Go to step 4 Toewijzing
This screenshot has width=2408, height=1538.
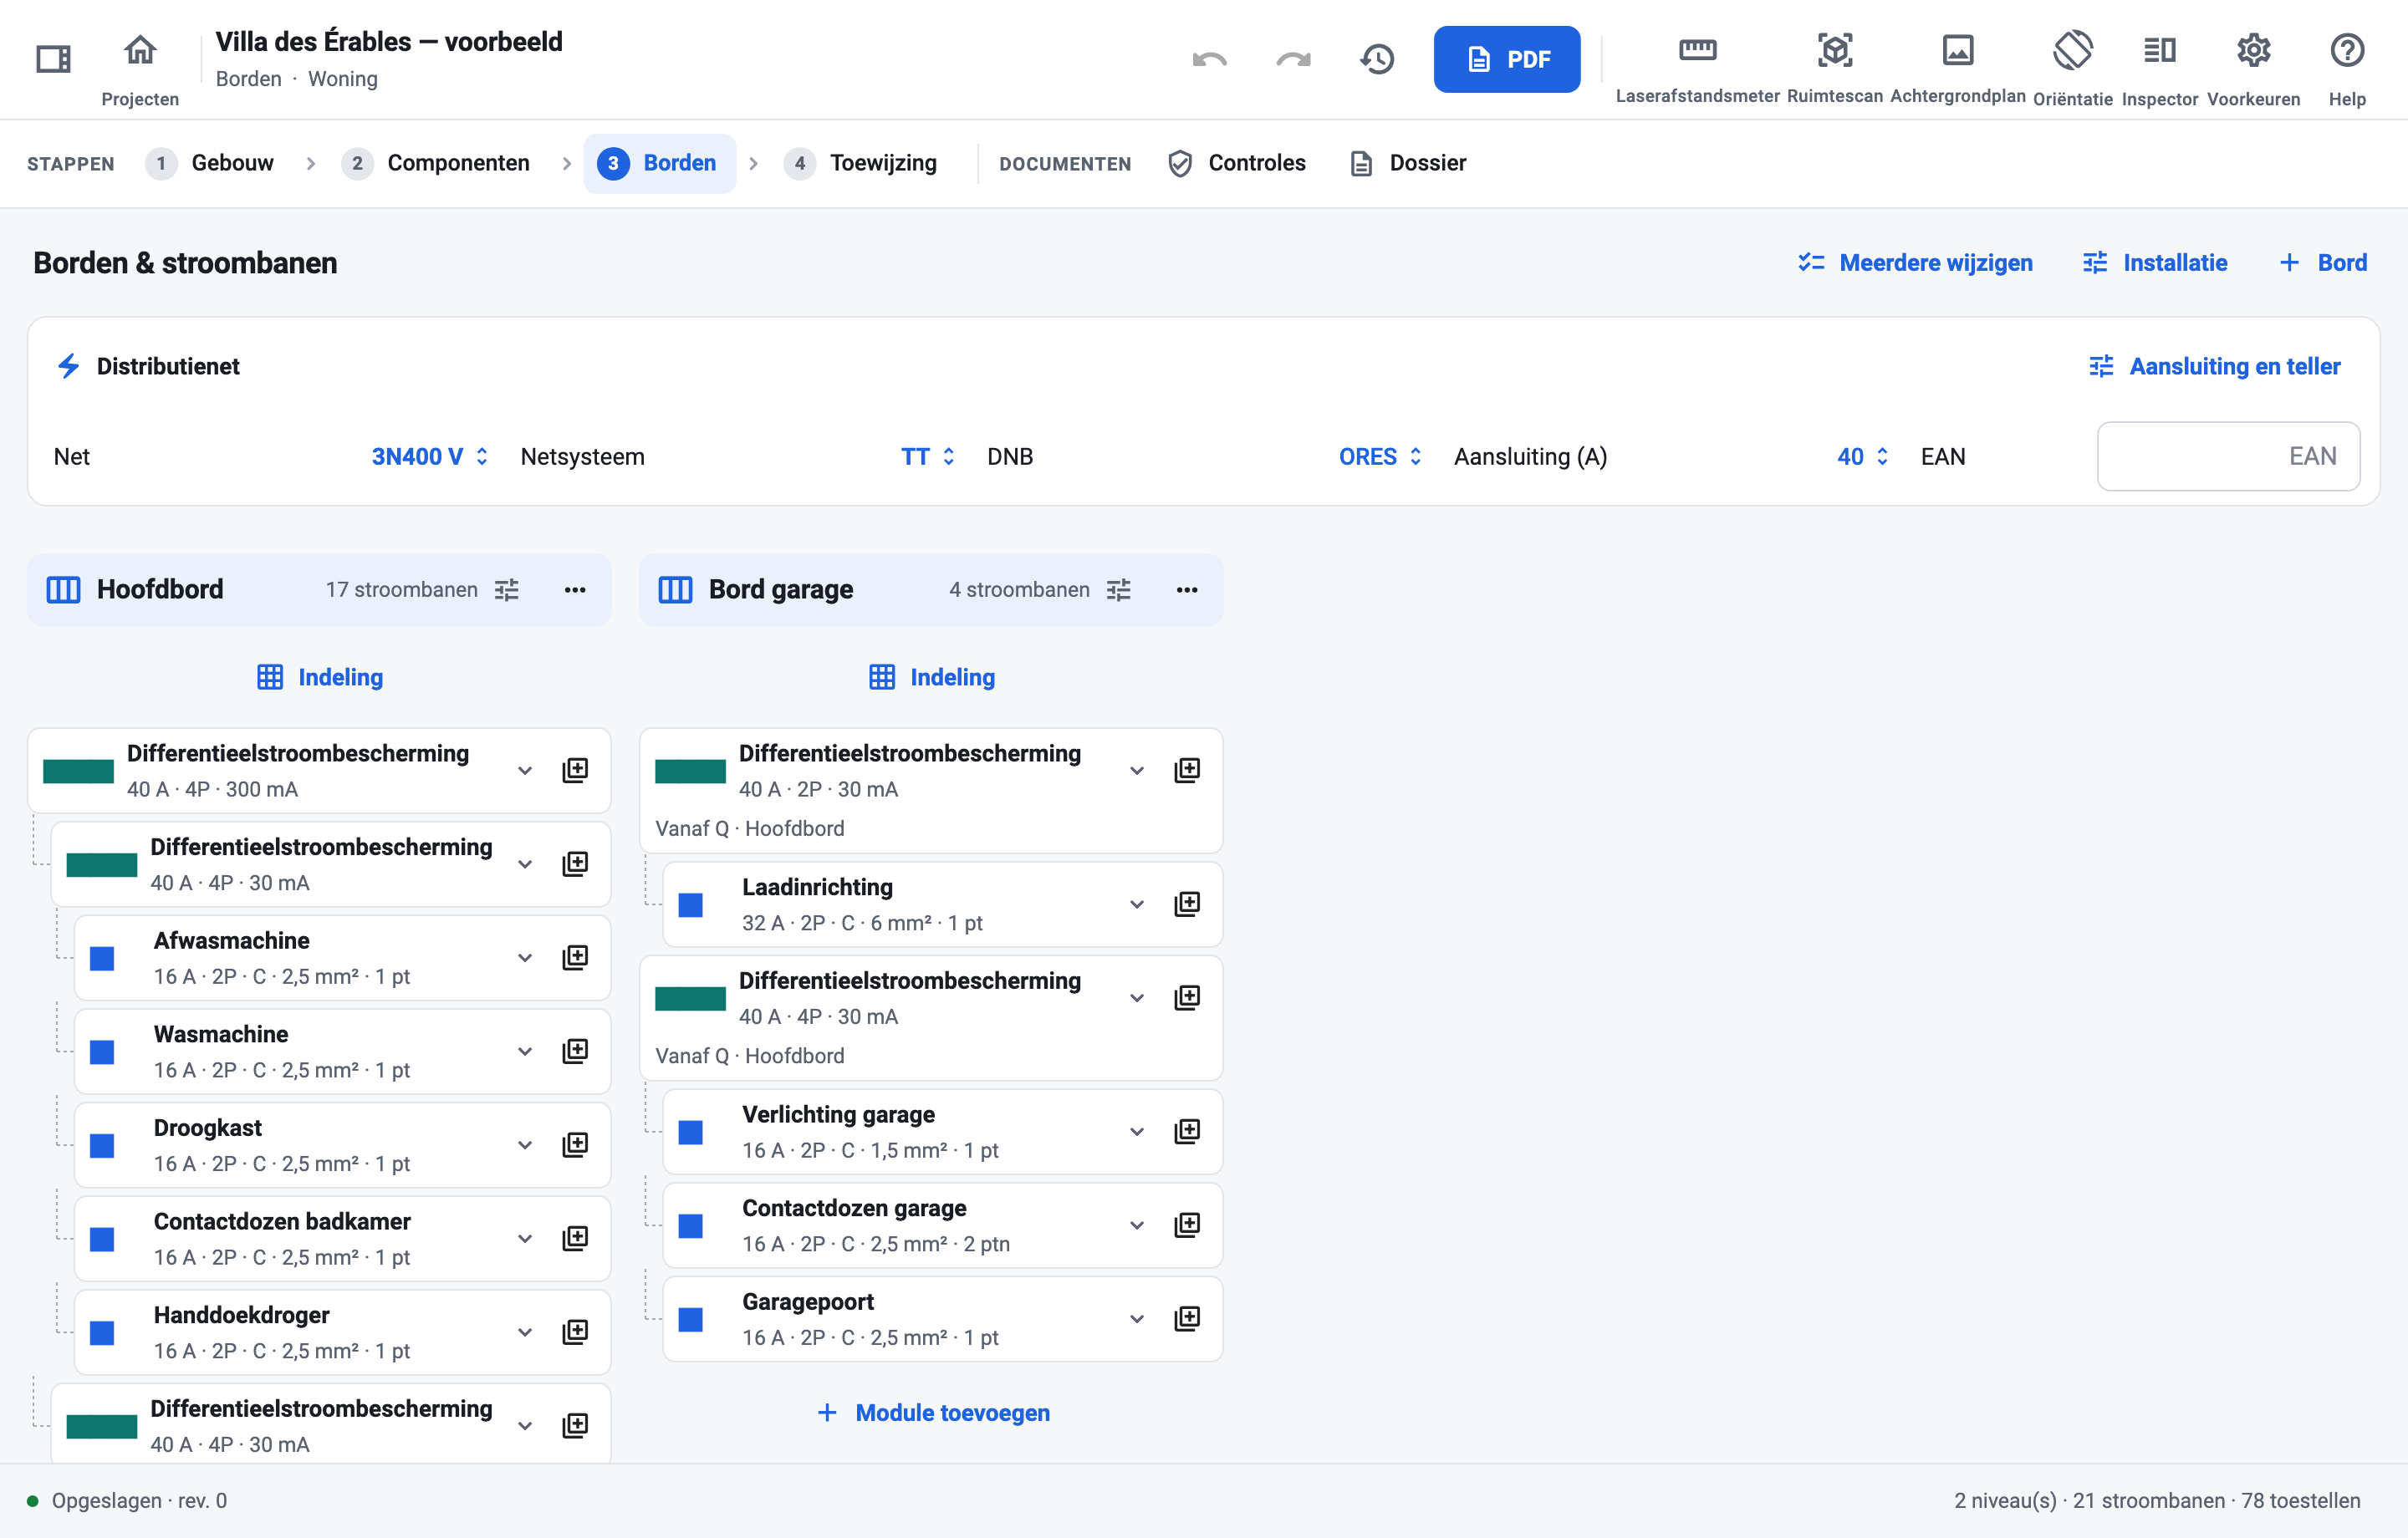coord(862,163)
